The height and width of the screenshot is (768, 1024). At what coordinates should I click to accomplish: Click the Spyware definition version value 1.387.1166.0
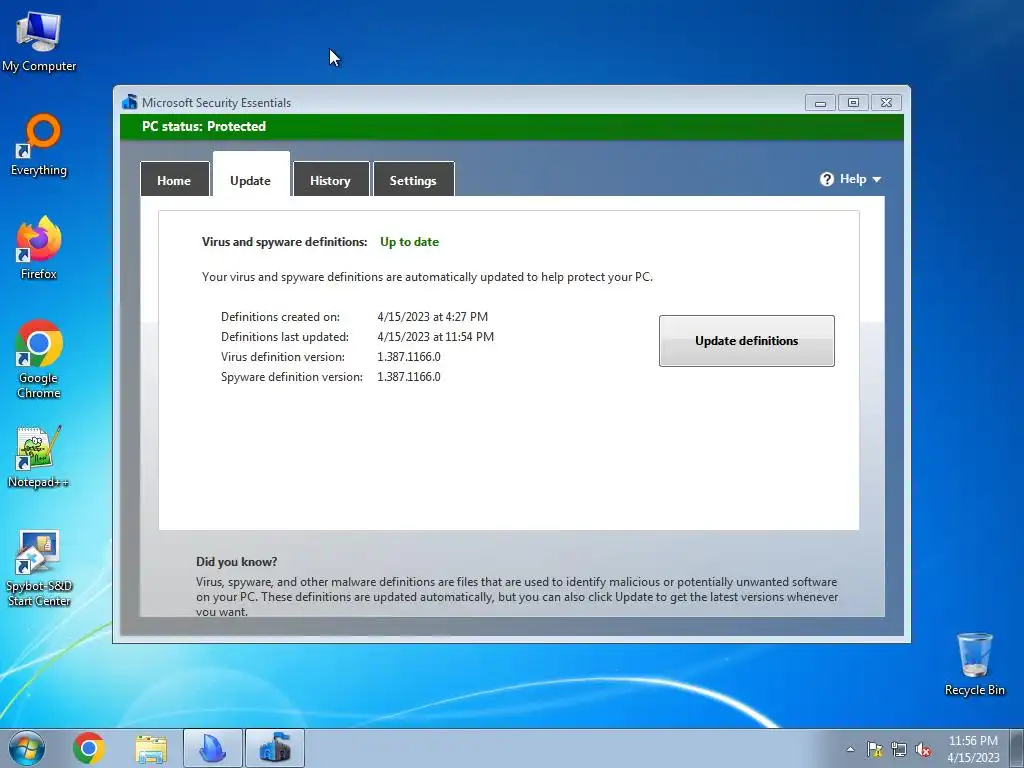409,377
